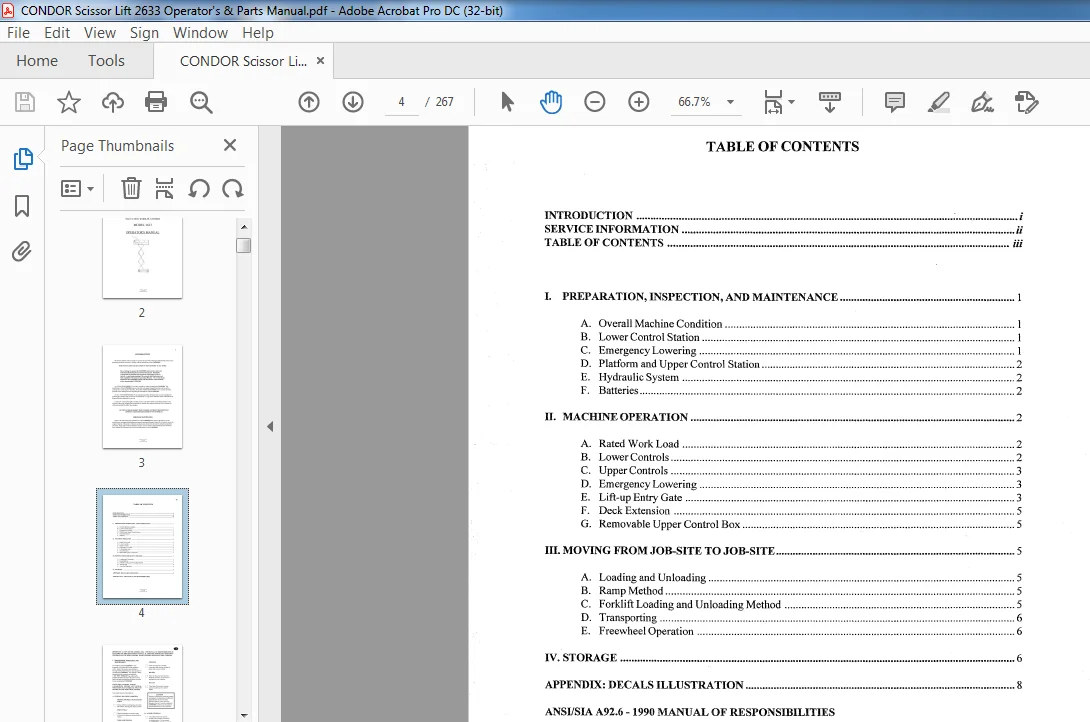
Task: Rotate page counterclockwise
Action: pos(199,188)
